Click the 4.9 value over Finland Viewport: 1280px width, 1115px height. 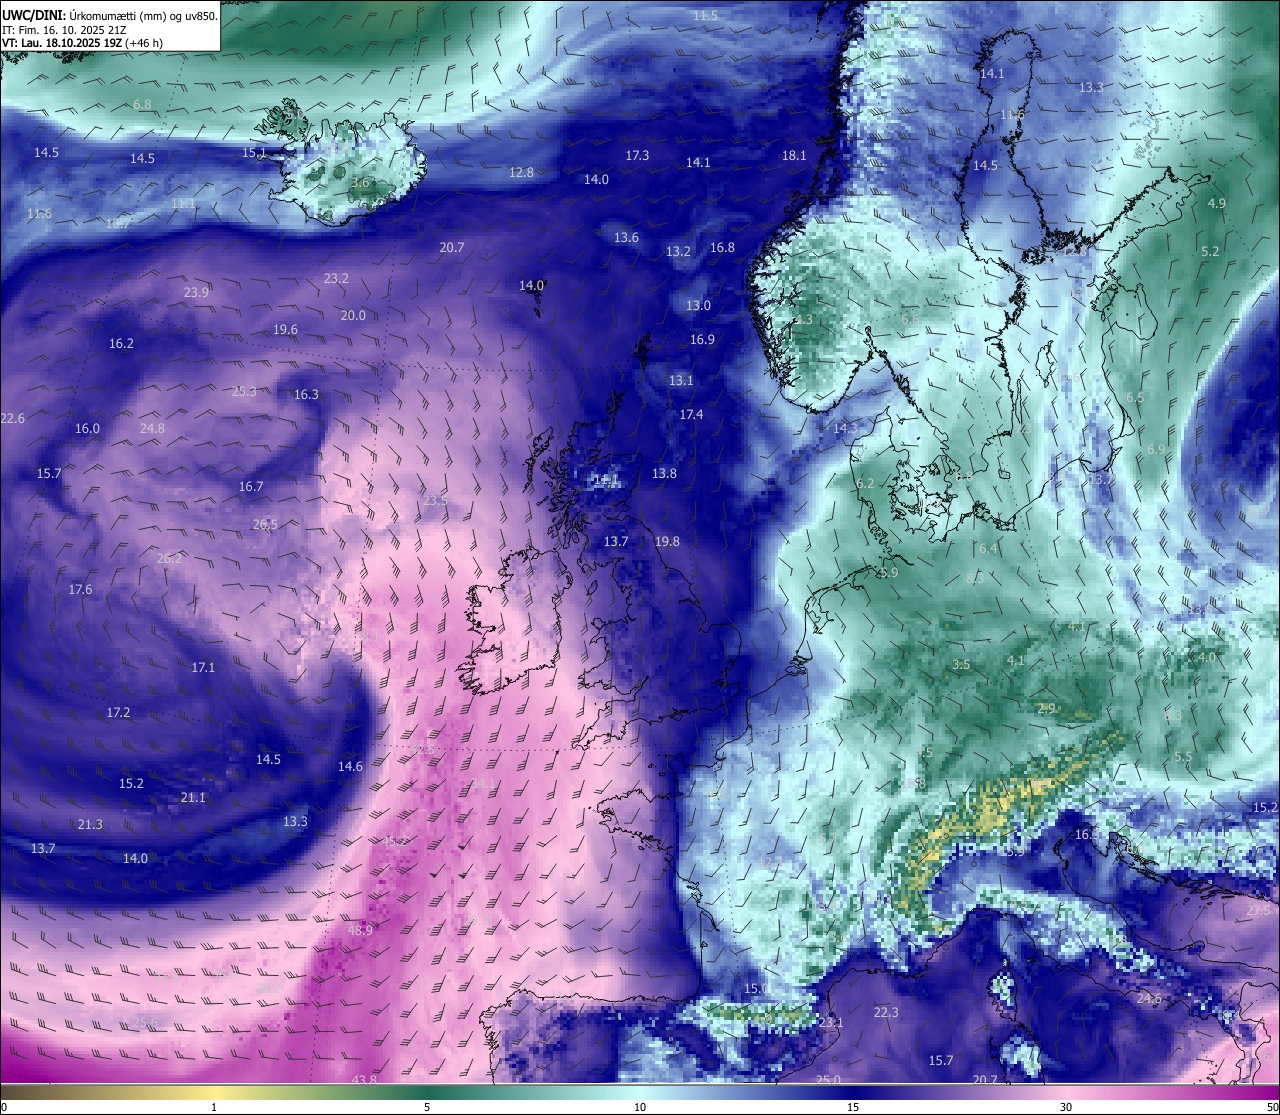[x=1216, y=203]
